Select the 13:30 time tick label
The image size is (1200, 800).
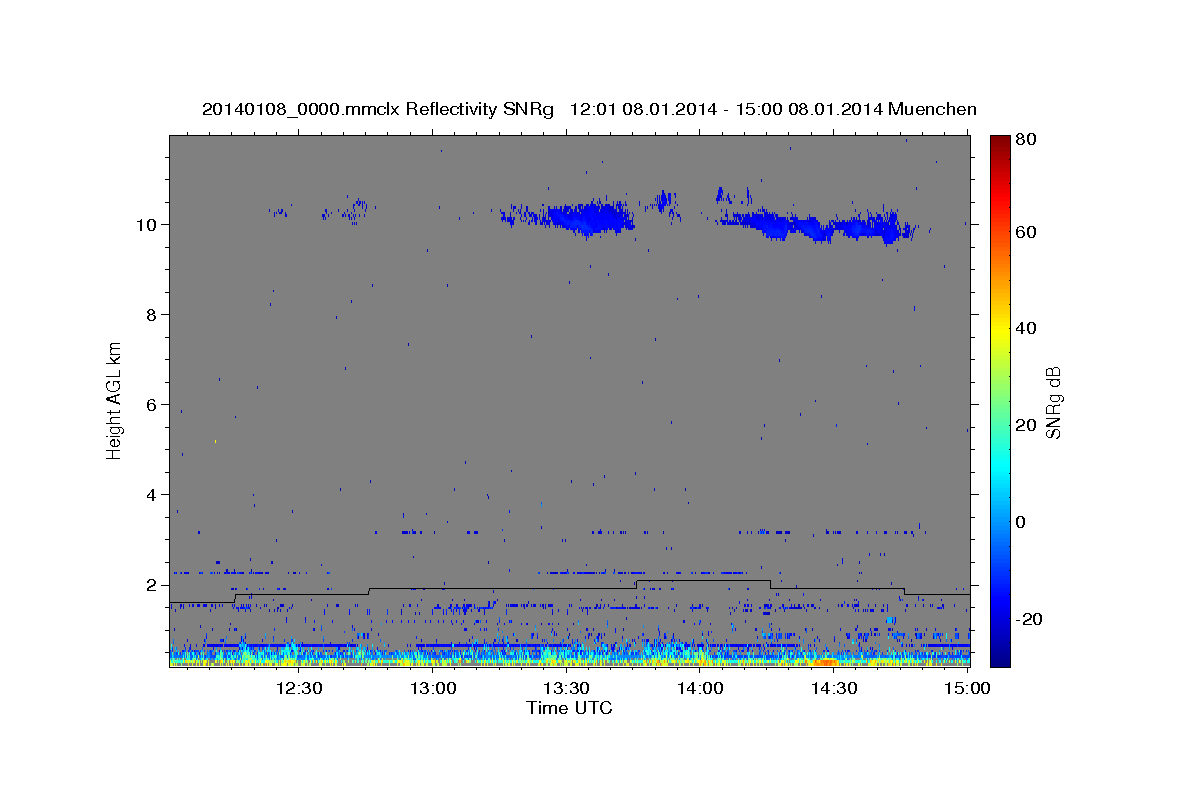(x=566, y=689)
